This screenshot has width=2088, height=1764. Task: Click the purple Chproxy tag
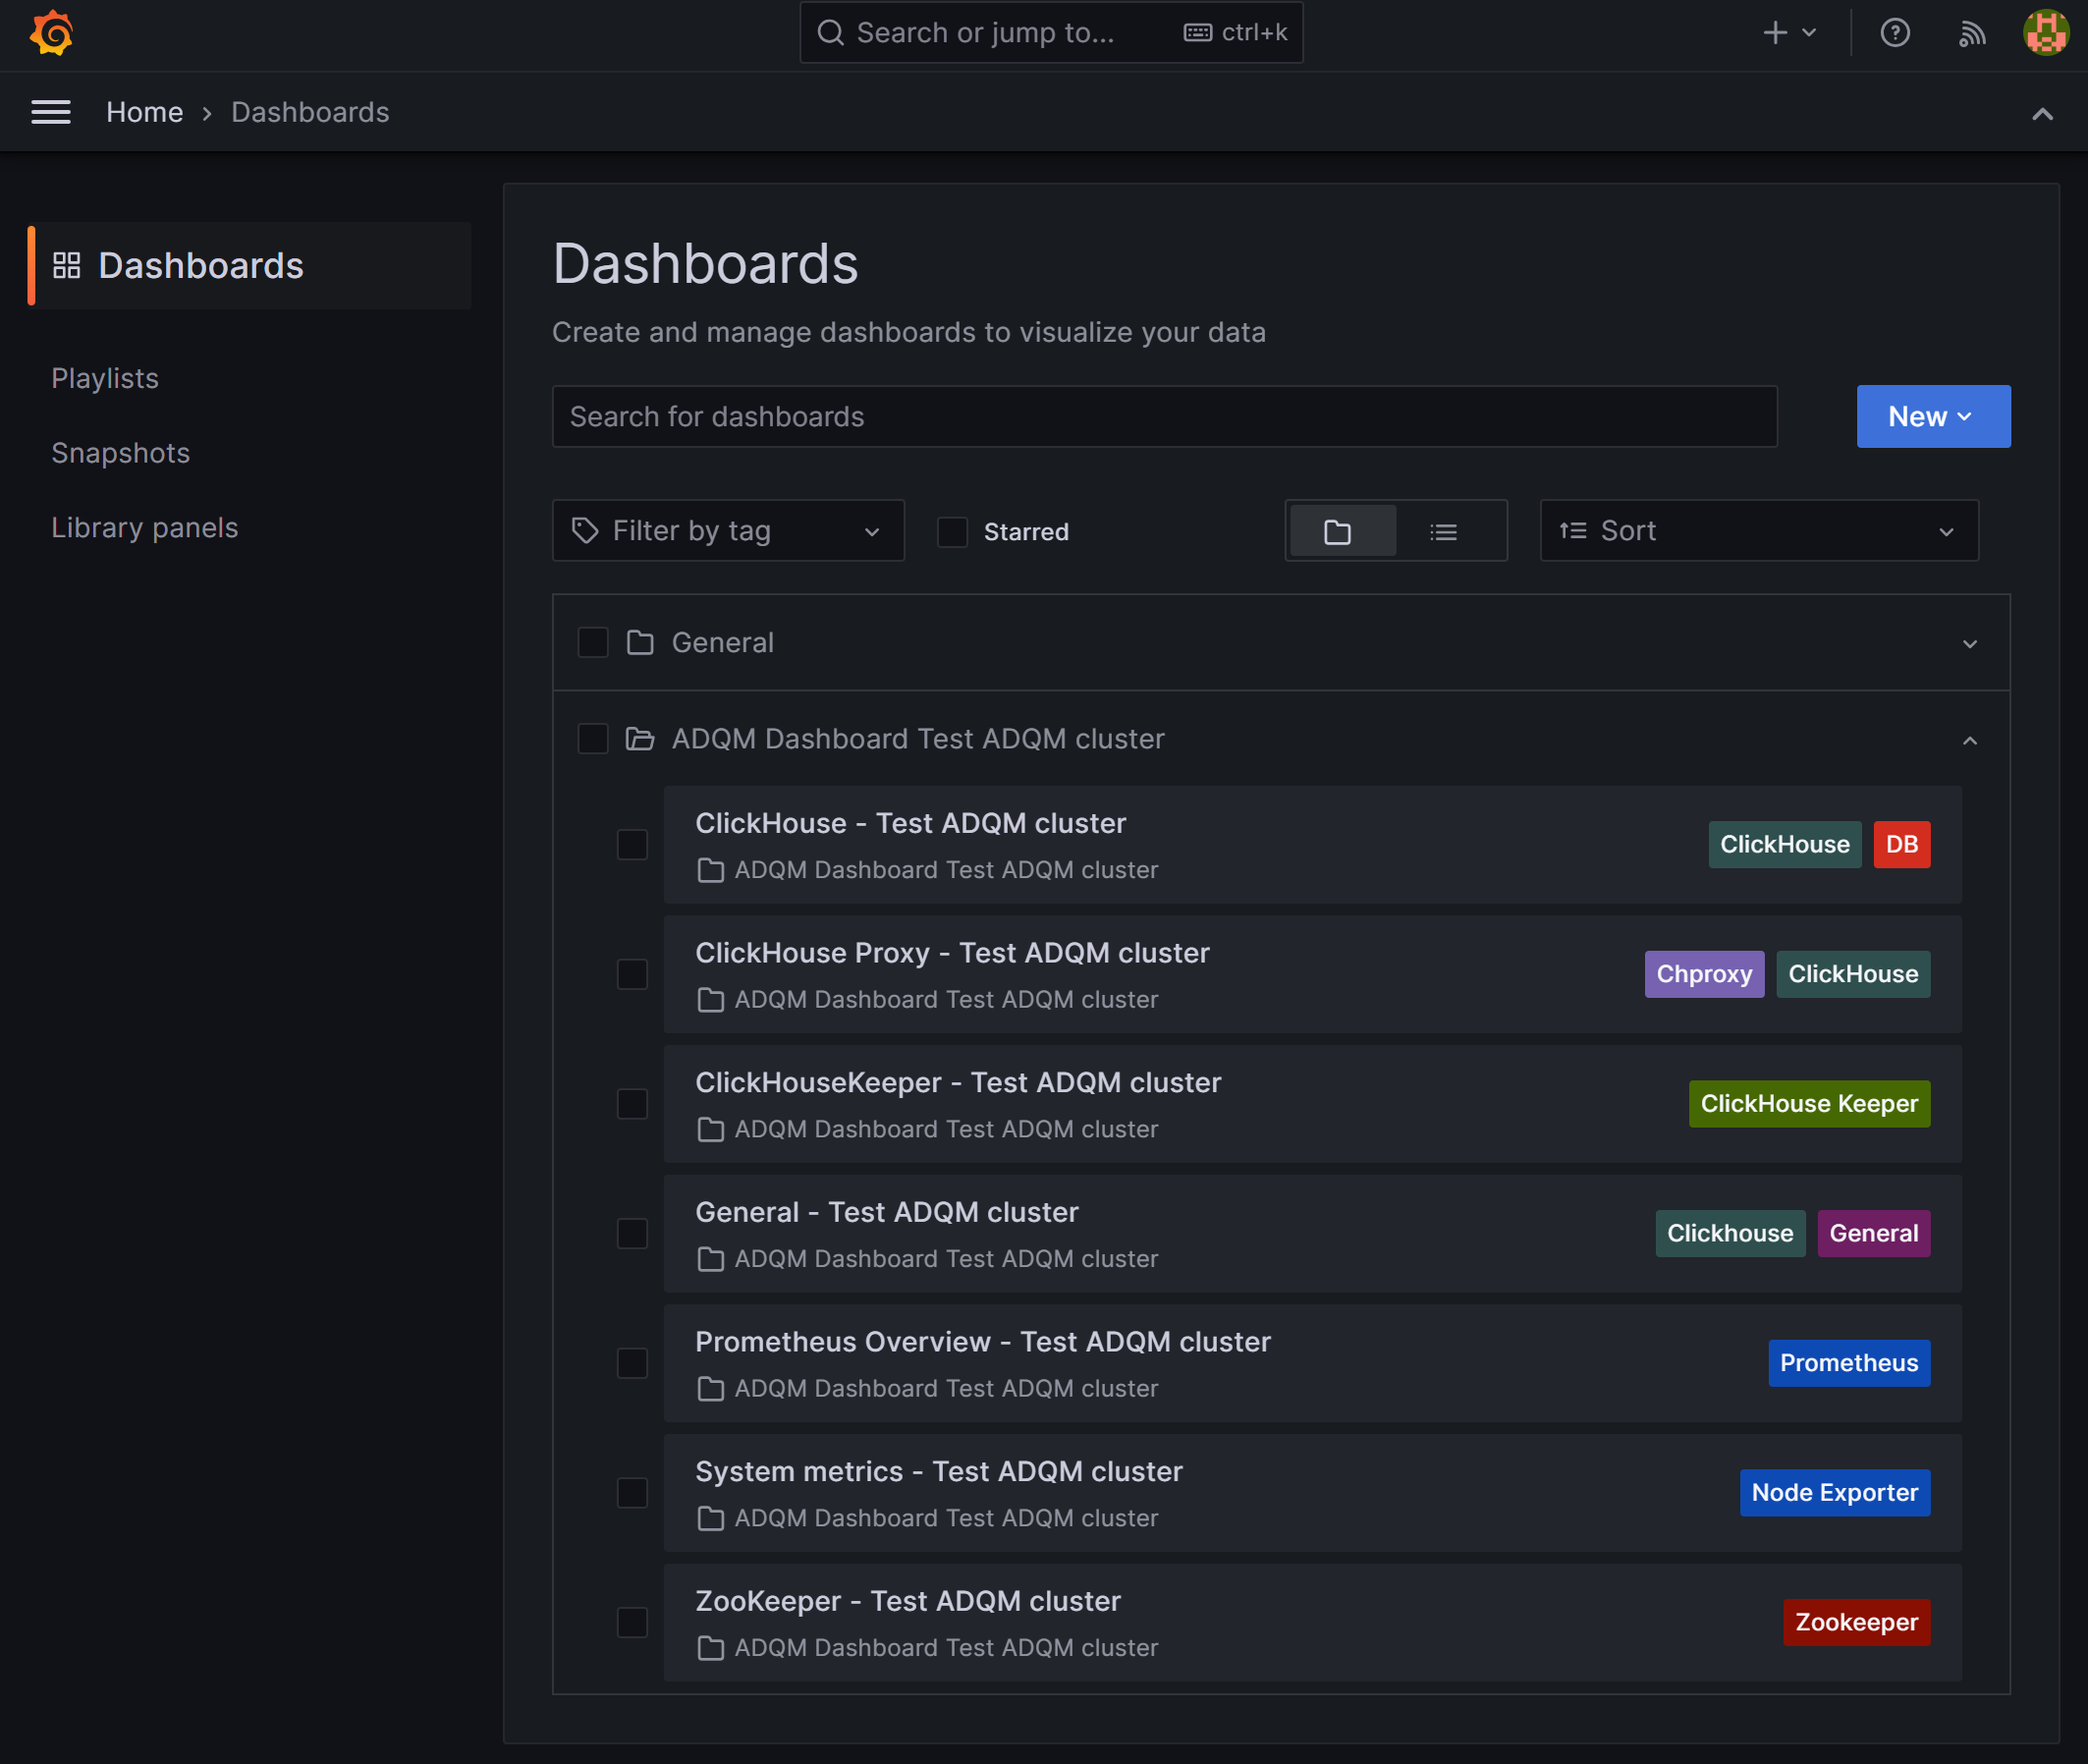click(1704, 974)
